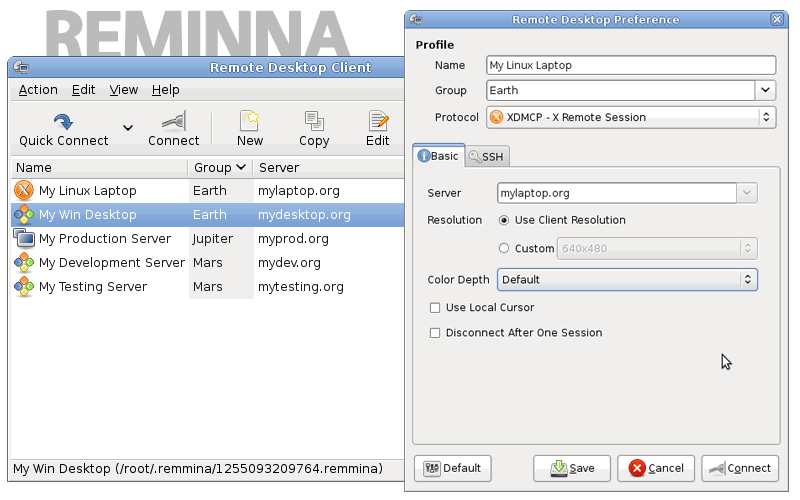800x500 pixels.
Task: Click the Save button
Action: click(x=572, y=468)
